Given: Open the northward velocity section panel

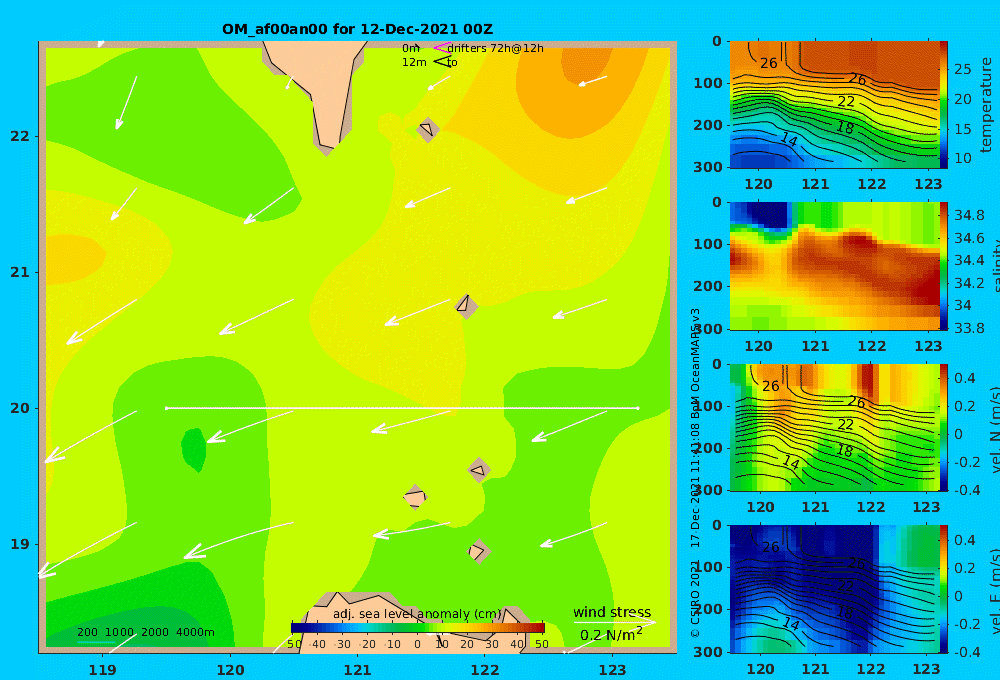Looking at the screenshot, I should point(835,427).
